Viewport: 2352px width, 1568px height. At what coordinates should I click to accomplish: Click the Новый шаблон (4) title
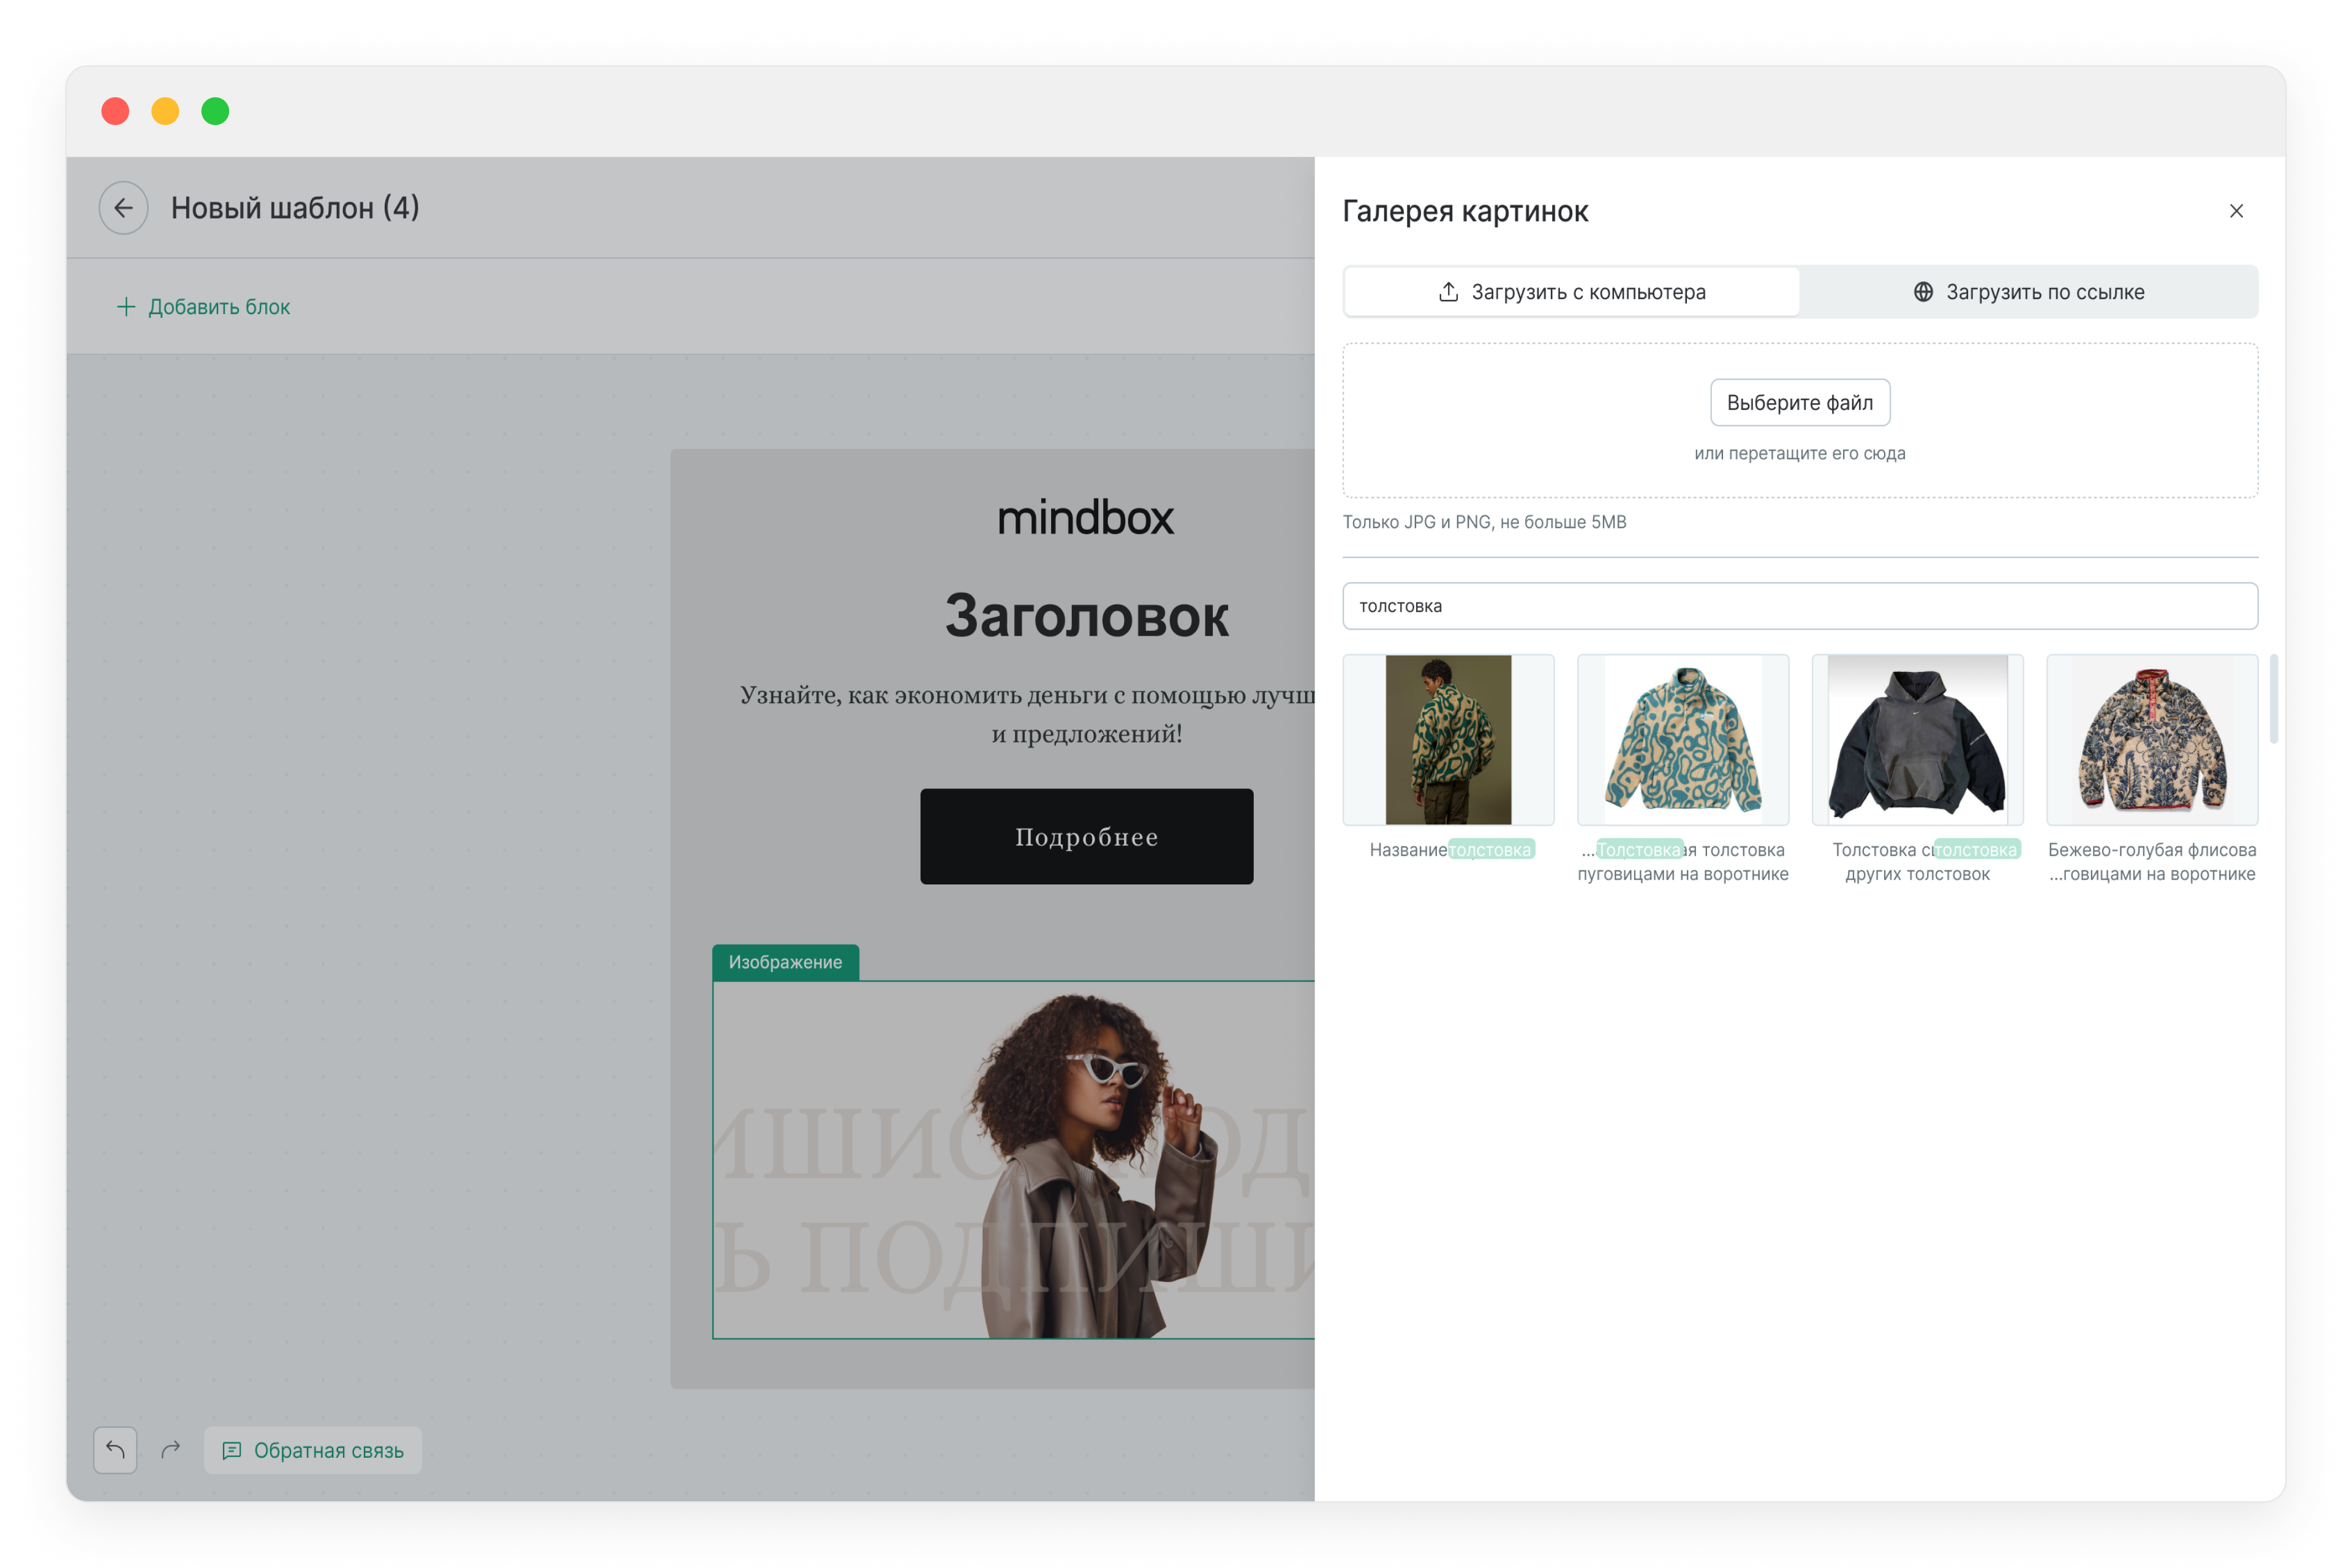(x=295, y=208)
